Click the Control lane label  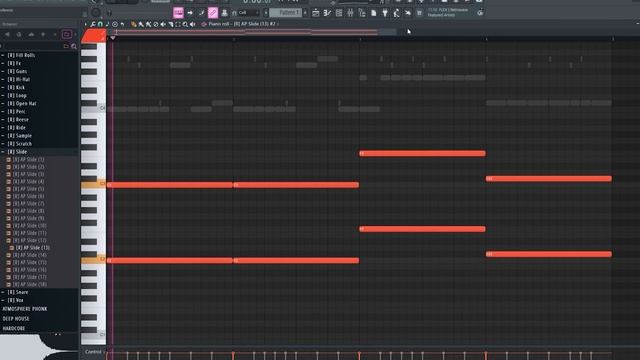(93, 352)
